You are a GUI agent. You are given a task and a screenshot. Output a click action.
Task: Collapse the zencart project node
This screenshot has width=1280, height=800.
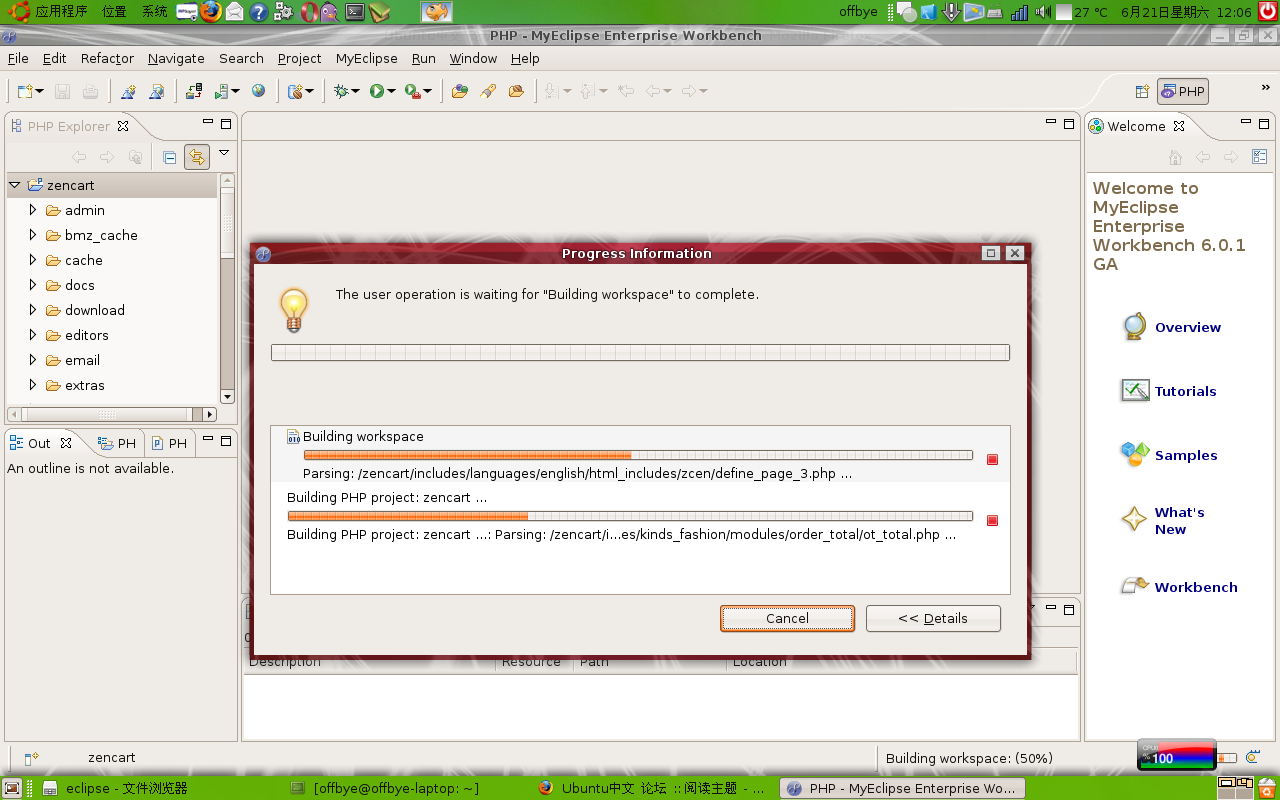[15, 185]
